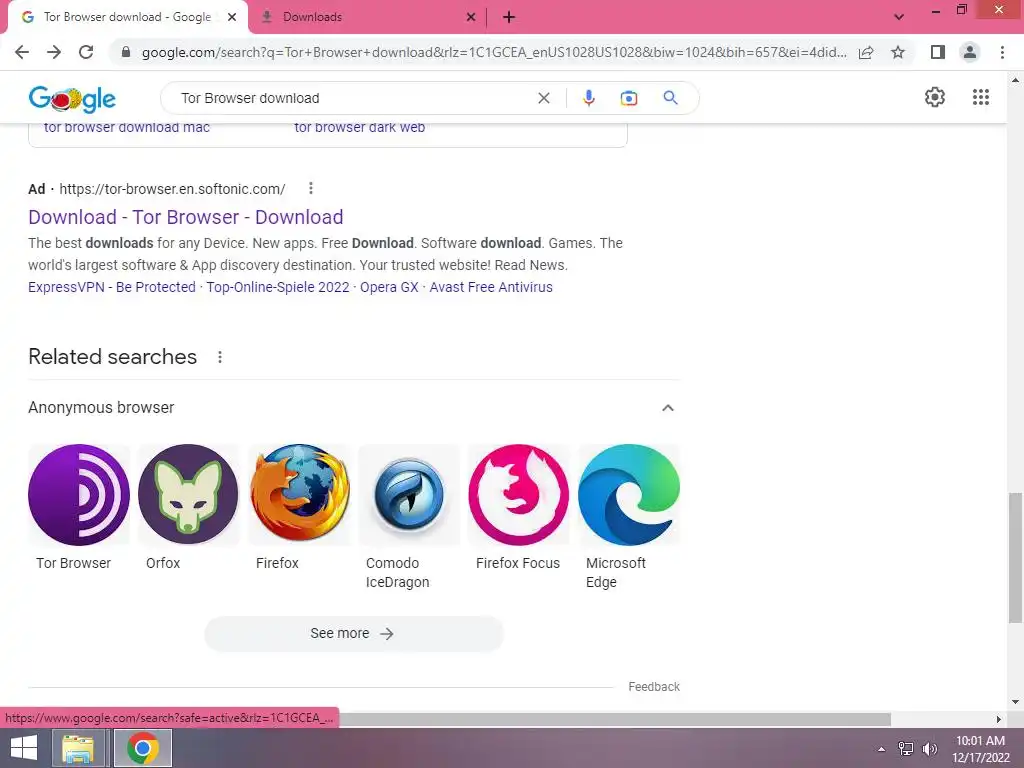This screenshot has width=1024, height=768.
Task: Go to Google home via the logo
Action: click(72, 98)
